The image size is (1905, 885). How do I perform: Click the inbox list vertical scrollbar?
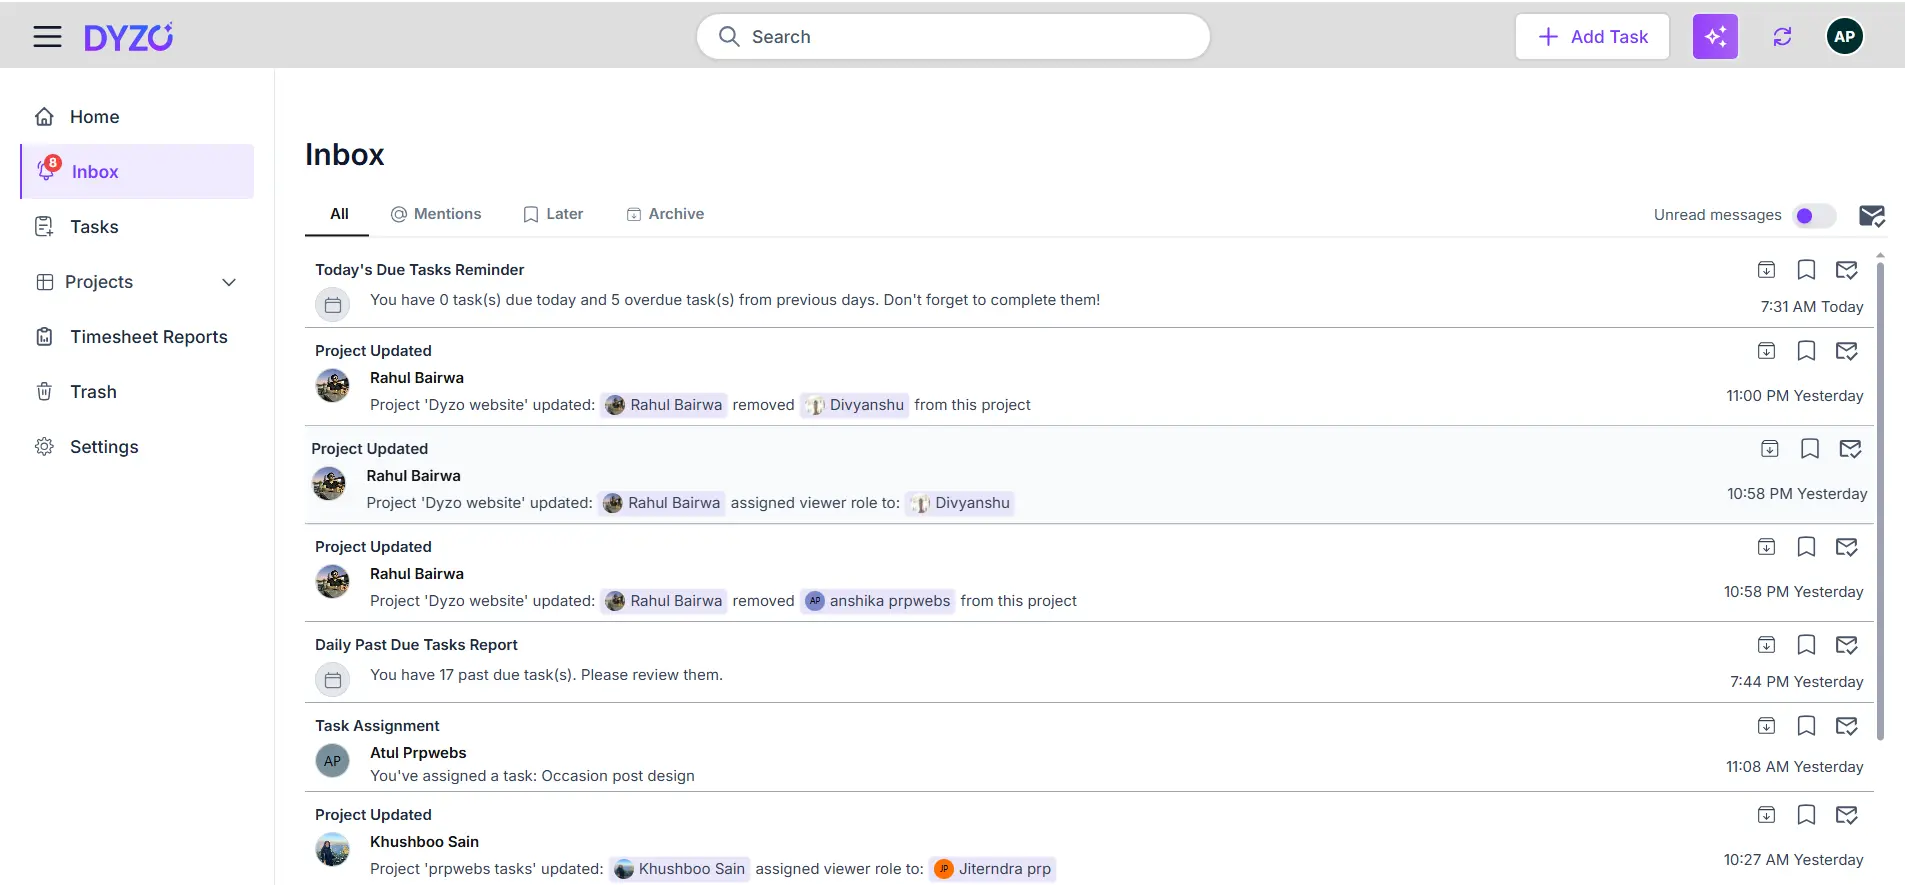[x=1880, y=500]
